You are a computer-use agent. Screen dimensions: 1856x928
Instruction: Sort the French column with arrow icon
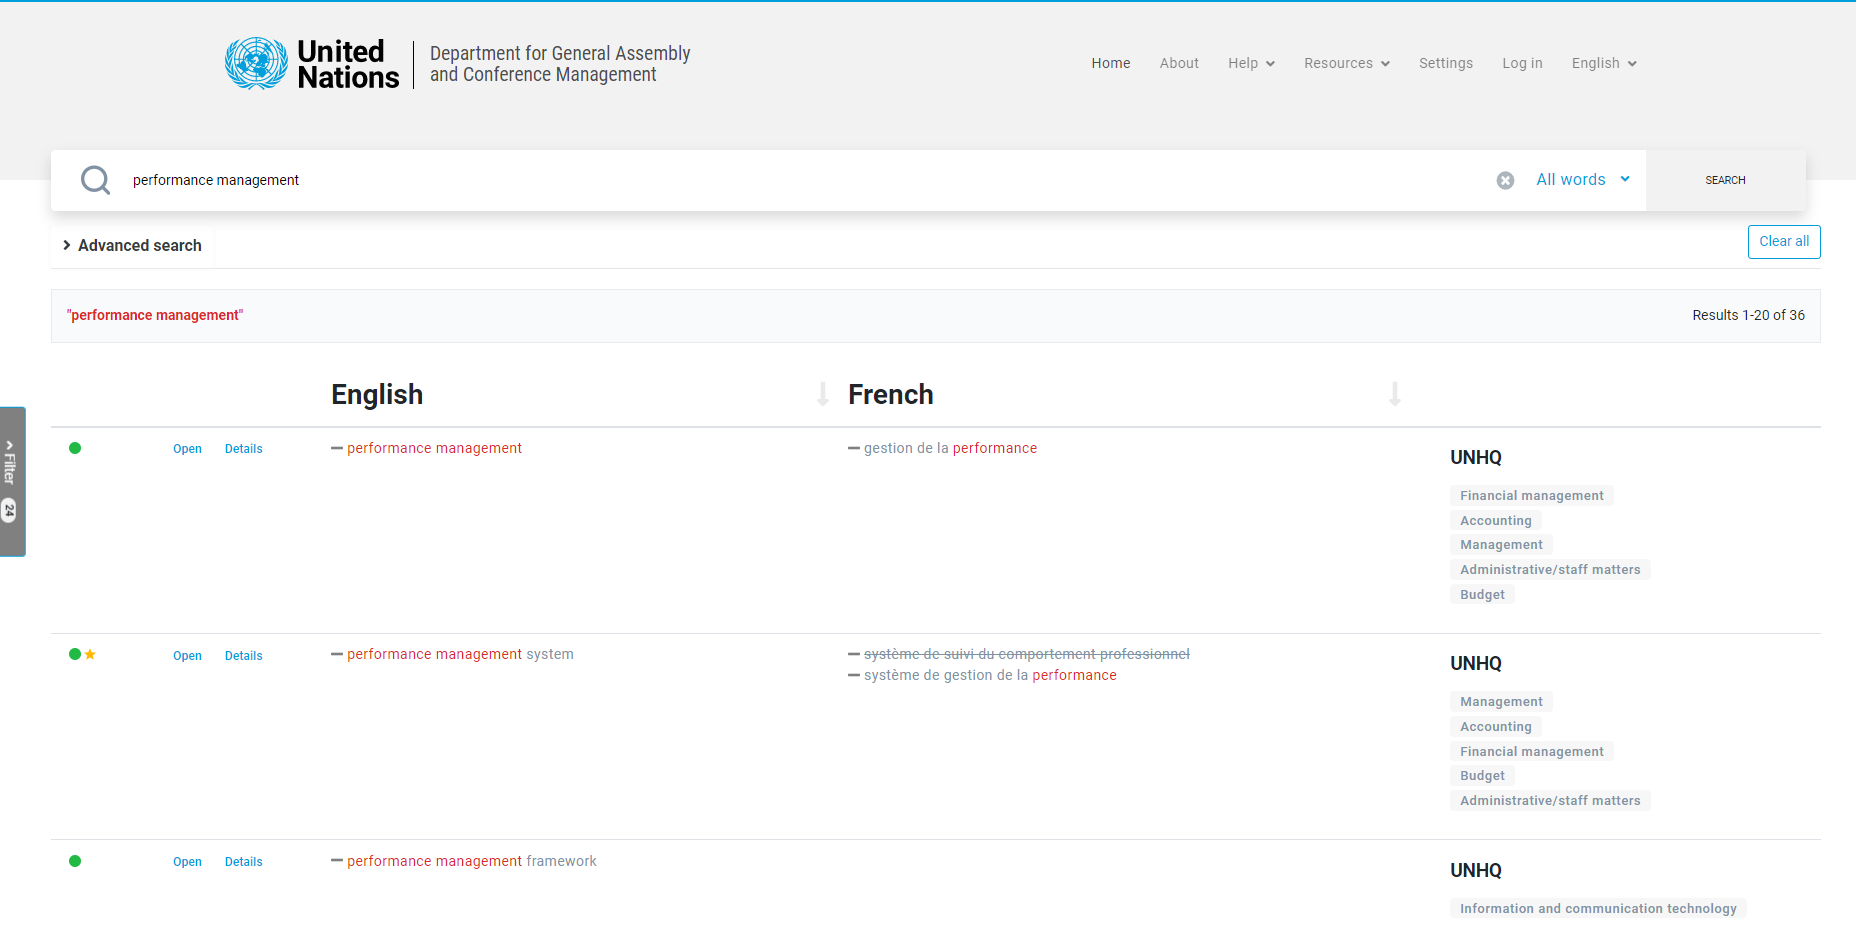pyautogui.click(x=1394, y=394)
